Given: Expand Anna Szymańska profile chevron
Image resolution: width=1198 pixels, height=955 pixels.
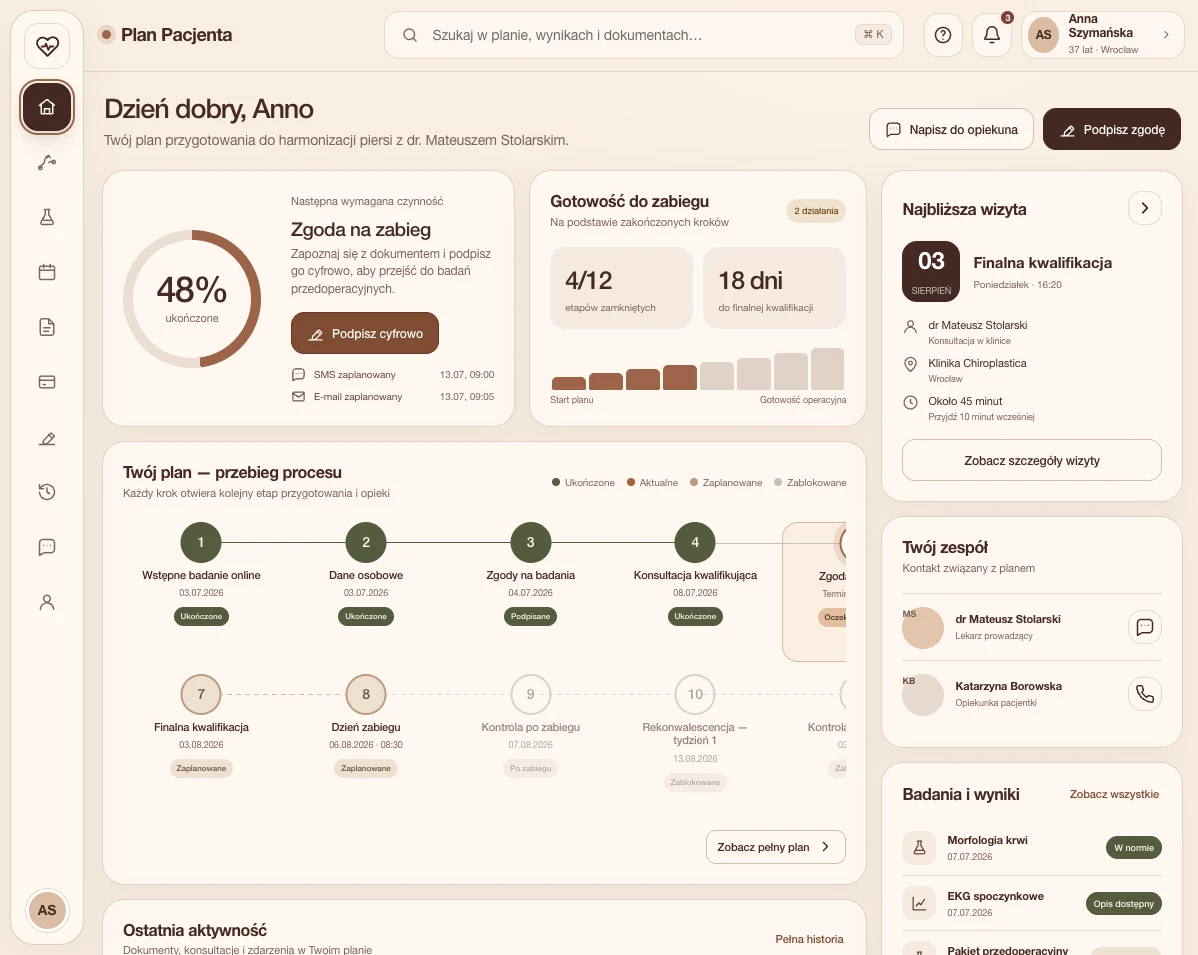Looking at the screenshot, I should (1166, 34).
